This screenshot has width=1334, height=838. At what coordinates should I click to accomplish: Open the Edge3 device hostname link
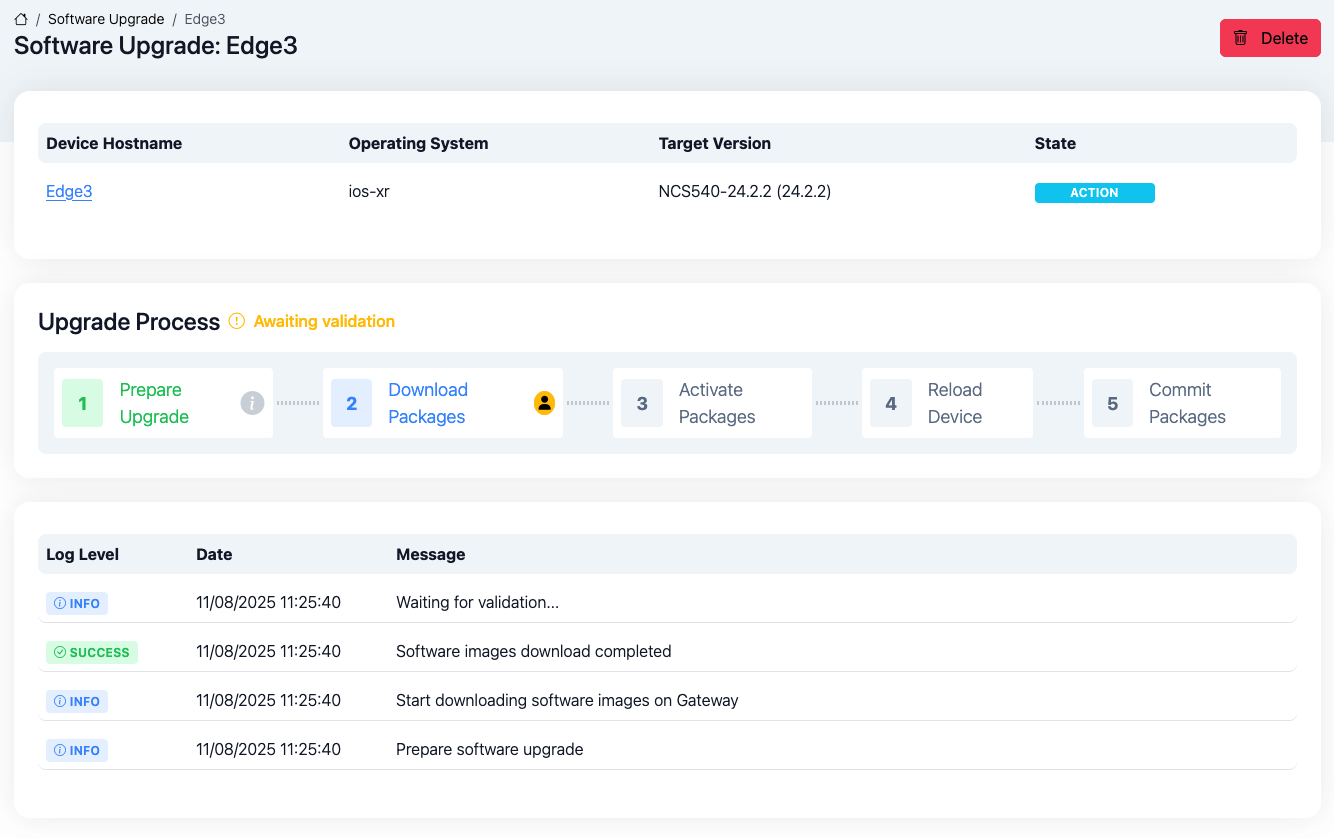click(69, 191)
